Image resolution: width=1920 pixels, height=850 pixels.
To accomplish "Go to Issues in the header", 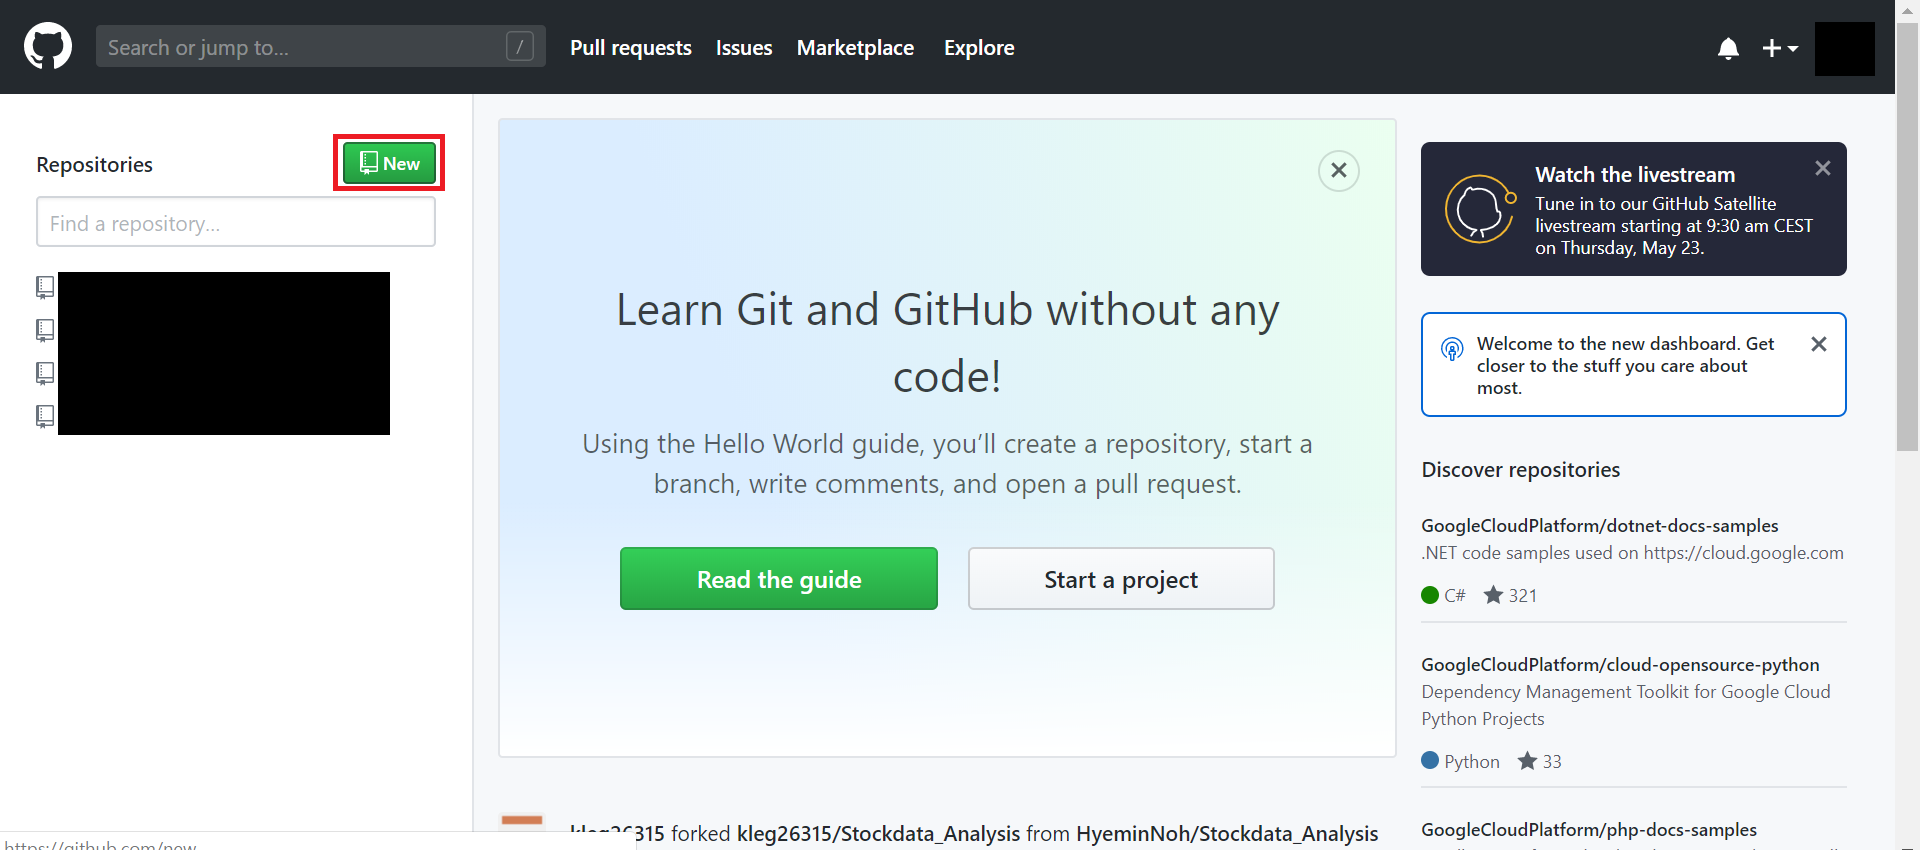I will click(x=744, y=47).
